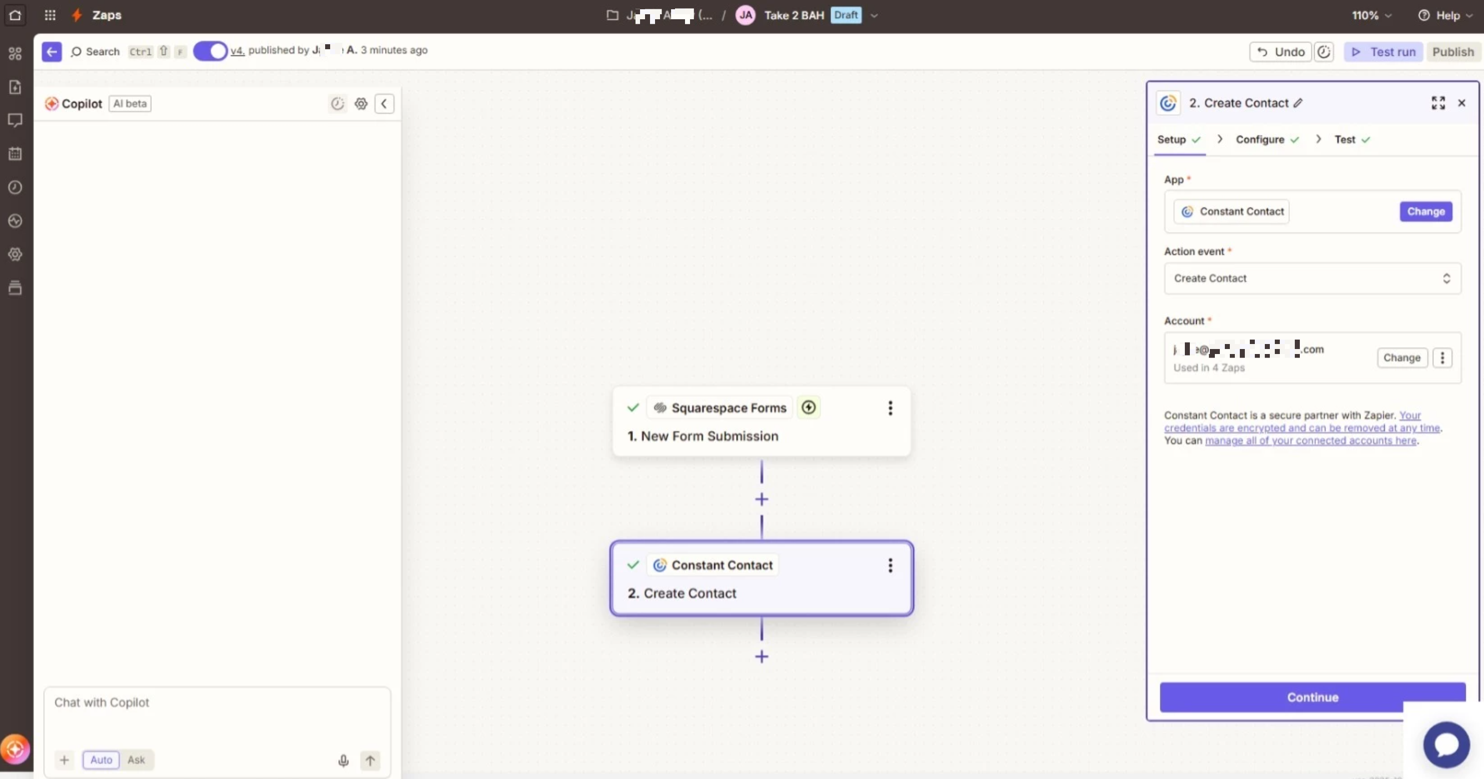Open Copilot settings gear icon

click(361, 104)
